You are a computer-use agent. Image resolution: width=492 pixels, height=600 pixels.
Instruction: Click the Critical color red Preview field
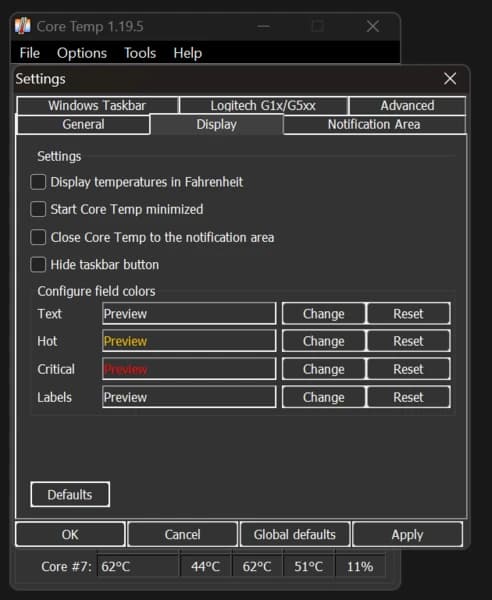[x=189, y=369]
